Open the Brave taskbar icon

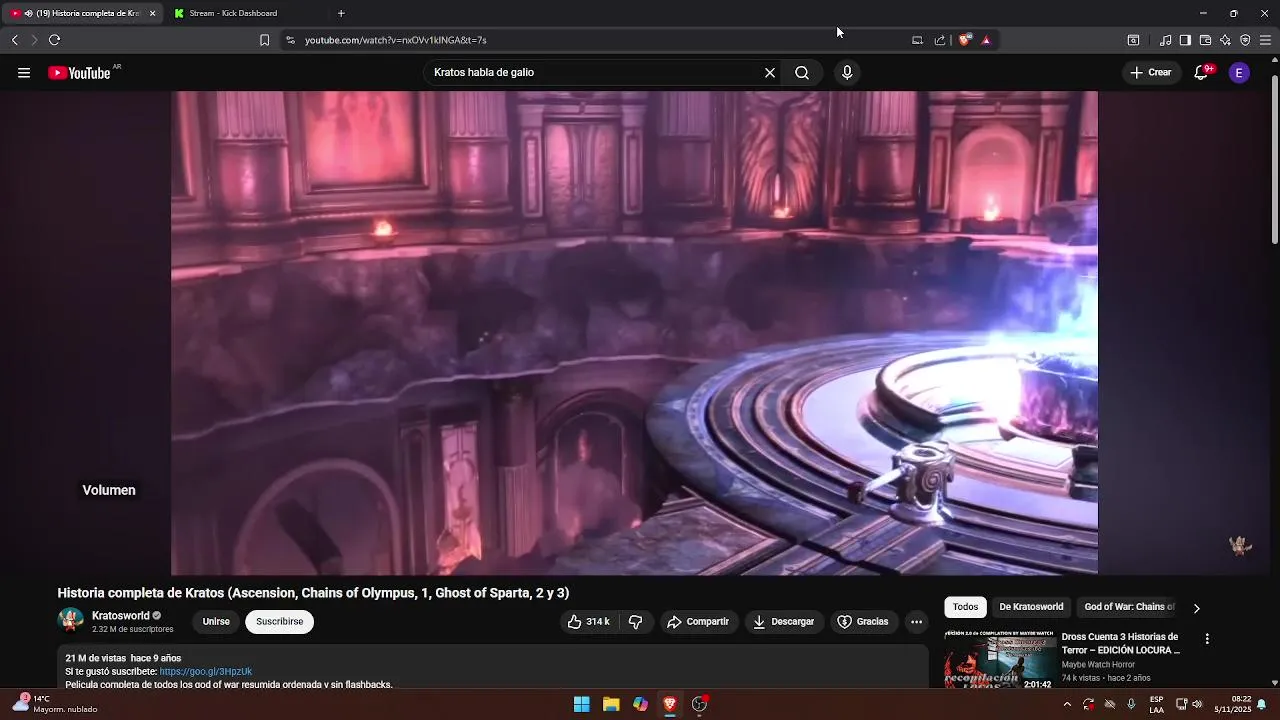[670, 704]
